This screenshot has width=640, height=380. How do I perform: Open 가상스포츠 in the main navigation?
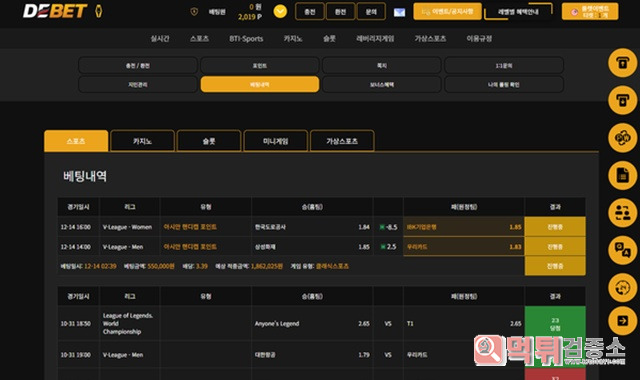[430, 38]
